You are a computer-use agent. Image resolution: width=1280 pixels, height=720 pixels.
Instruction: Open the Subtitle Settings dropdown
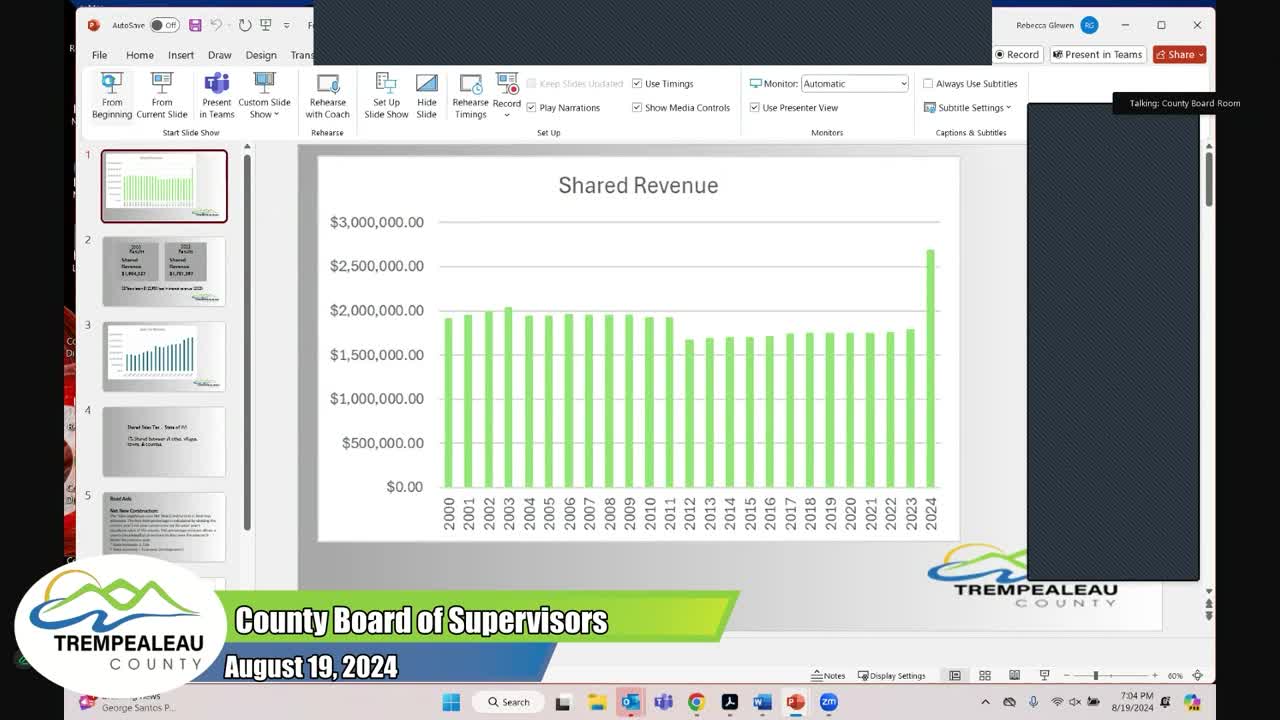click(969, 108)
